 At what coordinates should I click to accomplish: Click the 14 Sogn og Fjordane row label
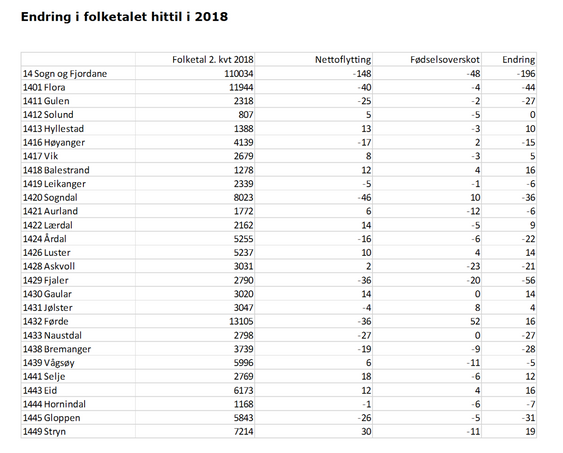pyautogui.click(x=65, y=74)
